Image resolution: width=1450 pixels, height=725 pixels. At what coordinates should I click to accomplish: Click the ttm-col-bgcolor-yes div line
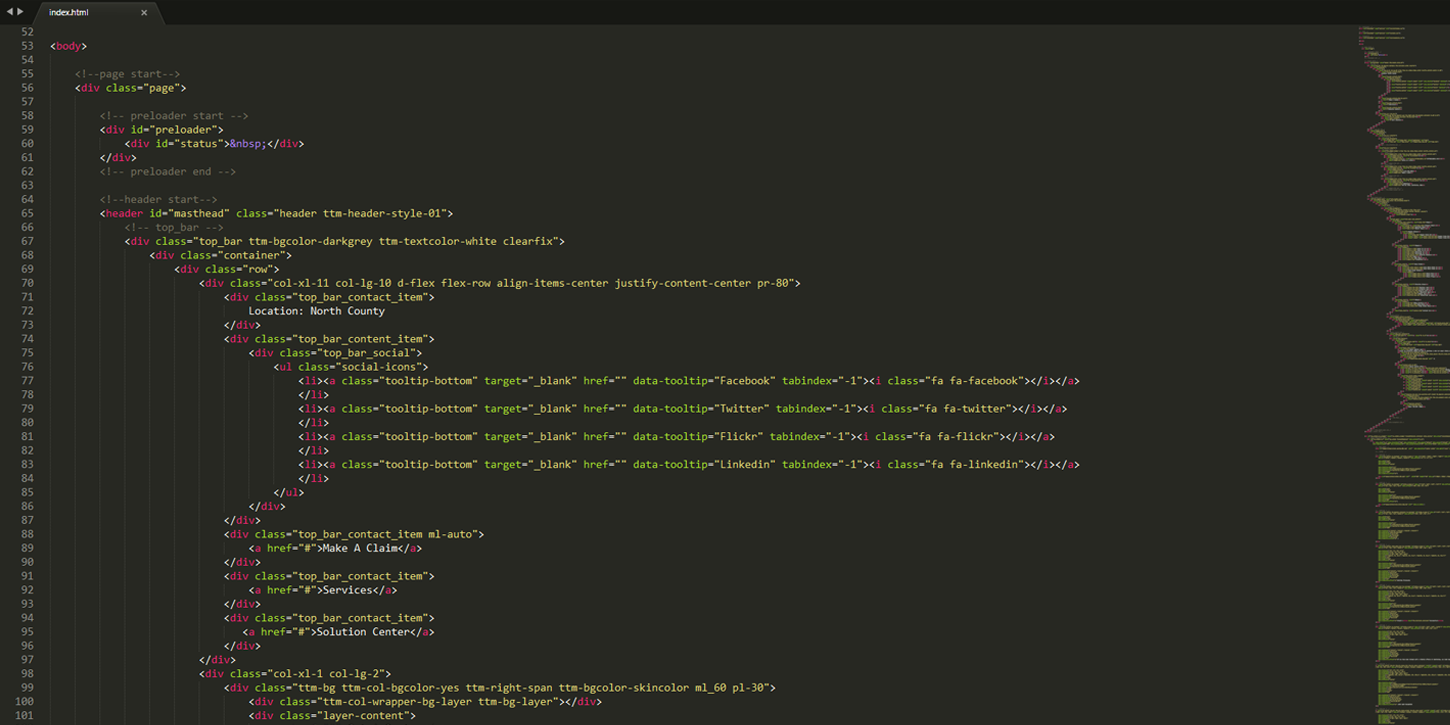(500, 690)
